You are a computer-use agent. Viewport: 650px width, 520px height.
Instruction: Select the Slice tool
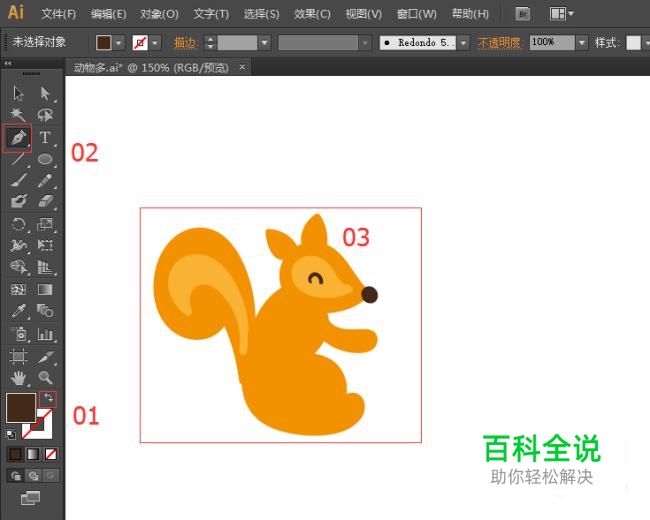(x=45, y=356)
